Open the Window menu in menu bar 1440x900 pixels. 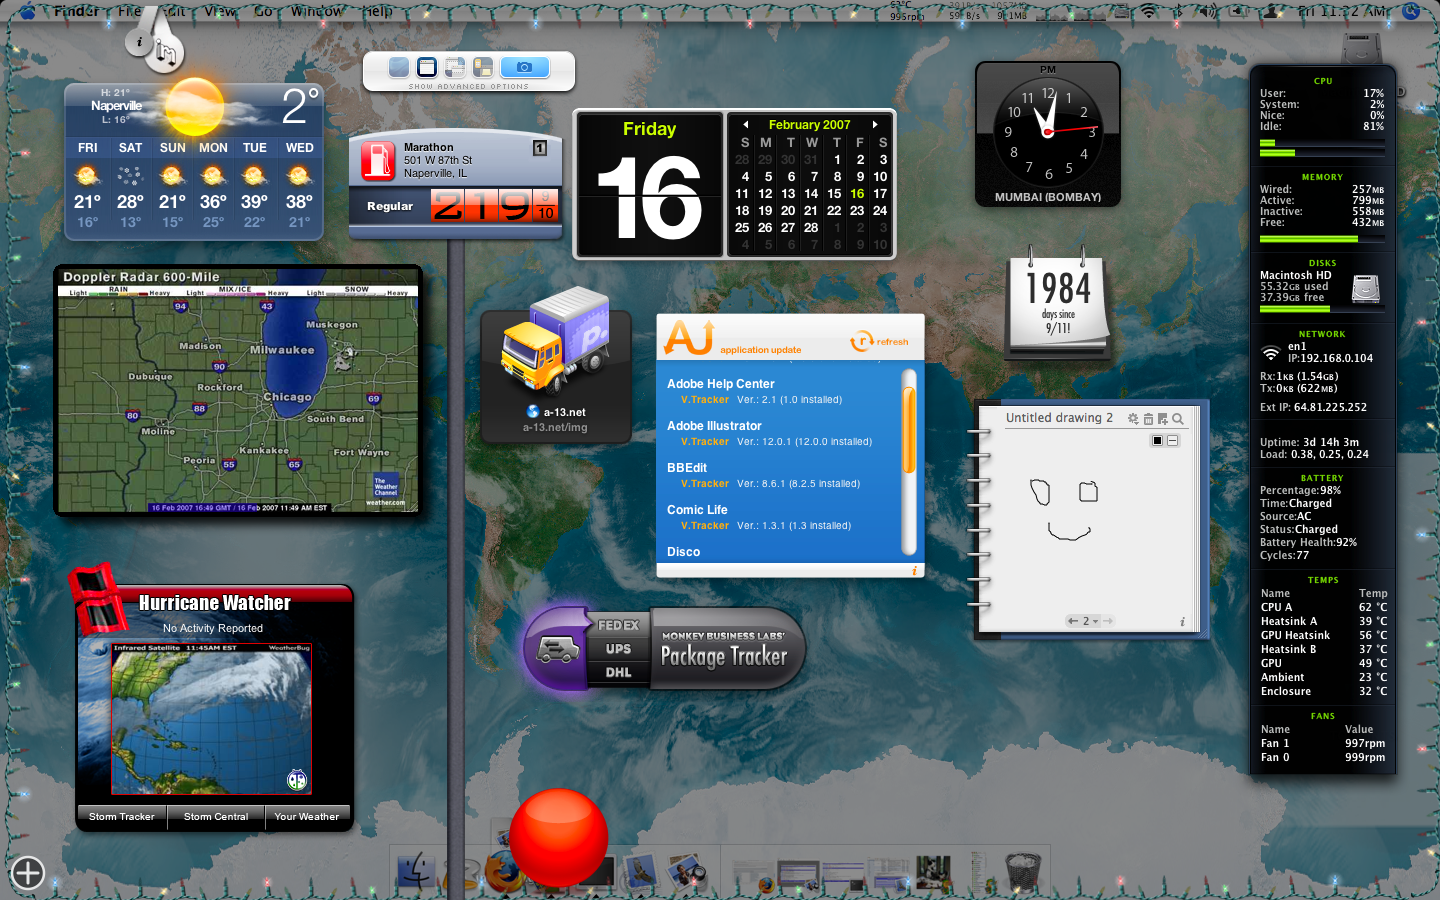tap(316, 11)
